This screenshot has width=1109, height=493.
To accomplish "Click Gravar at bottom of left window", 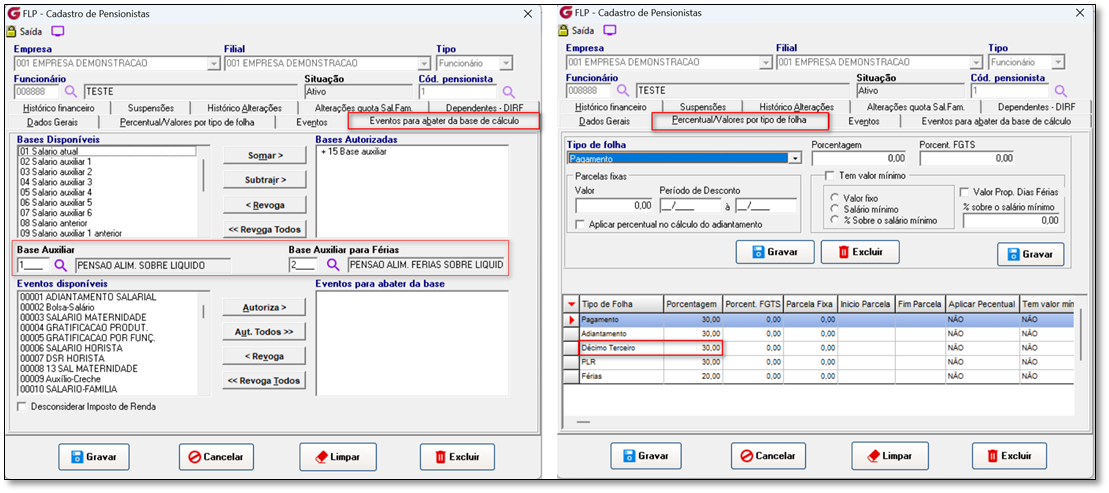I will click(x=94, y=457).
